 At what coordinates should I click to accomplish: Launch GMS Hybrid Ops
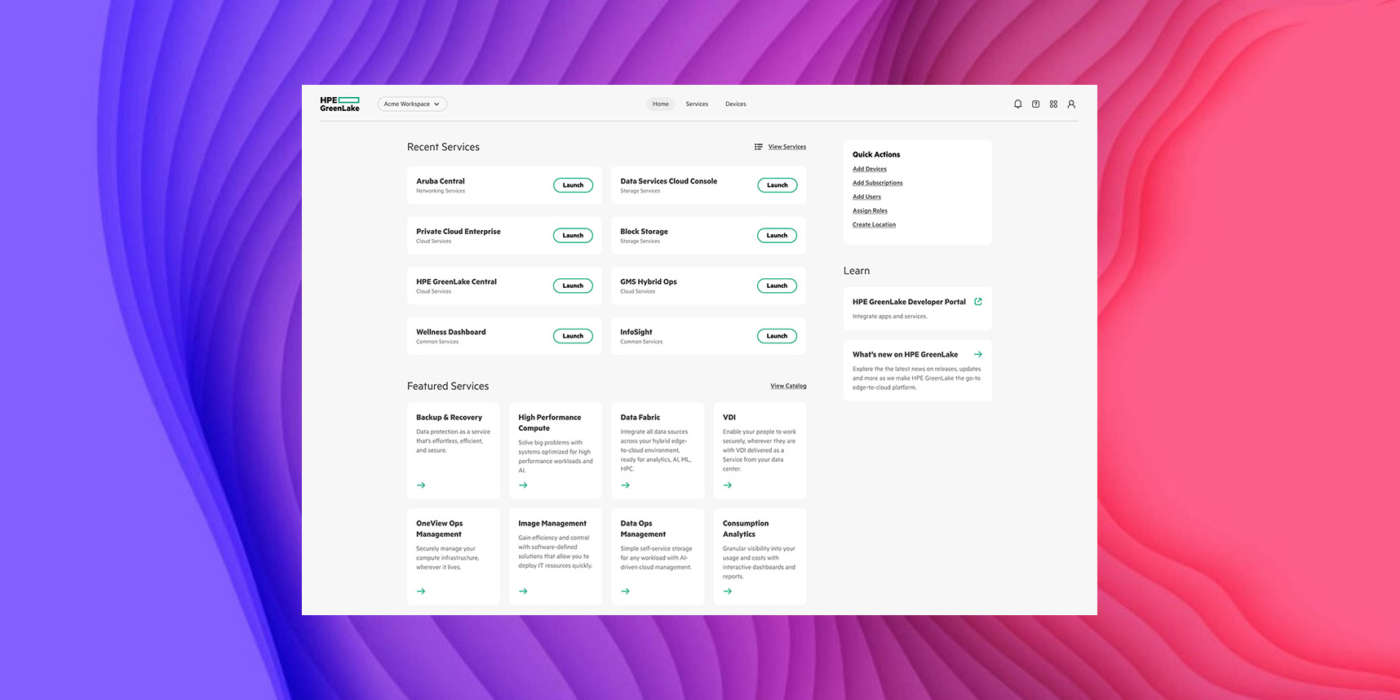(777, 285)
